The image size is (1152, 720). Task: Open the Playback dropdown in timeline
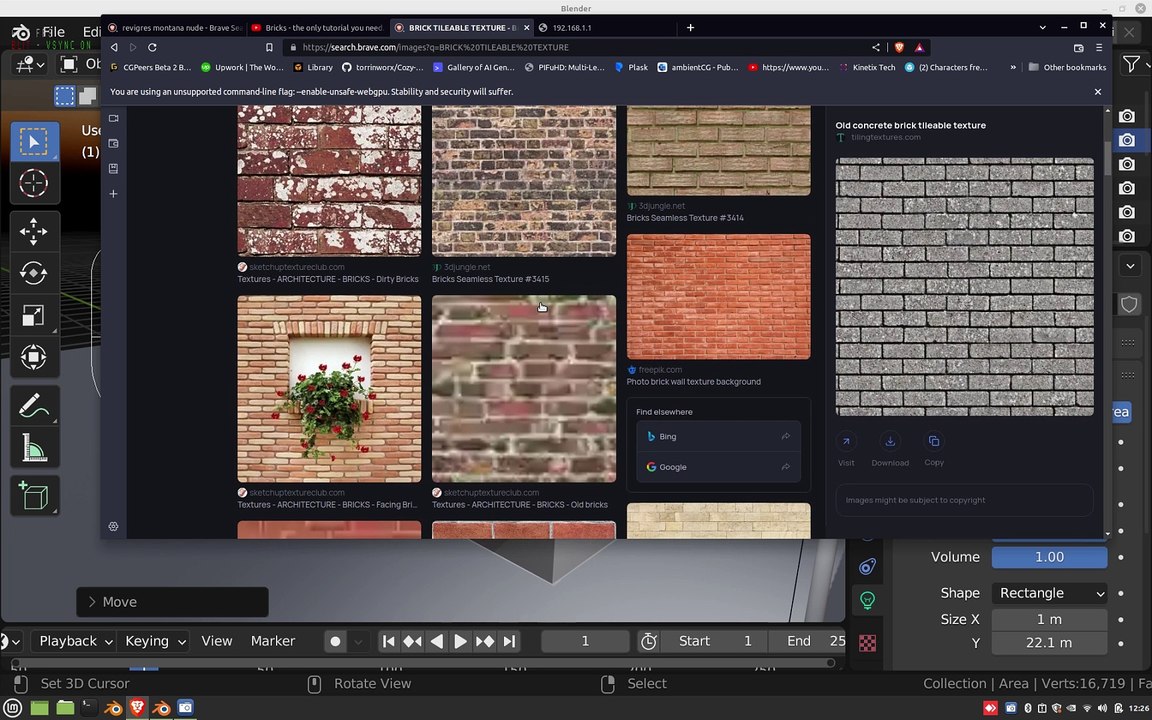[75, 641]
